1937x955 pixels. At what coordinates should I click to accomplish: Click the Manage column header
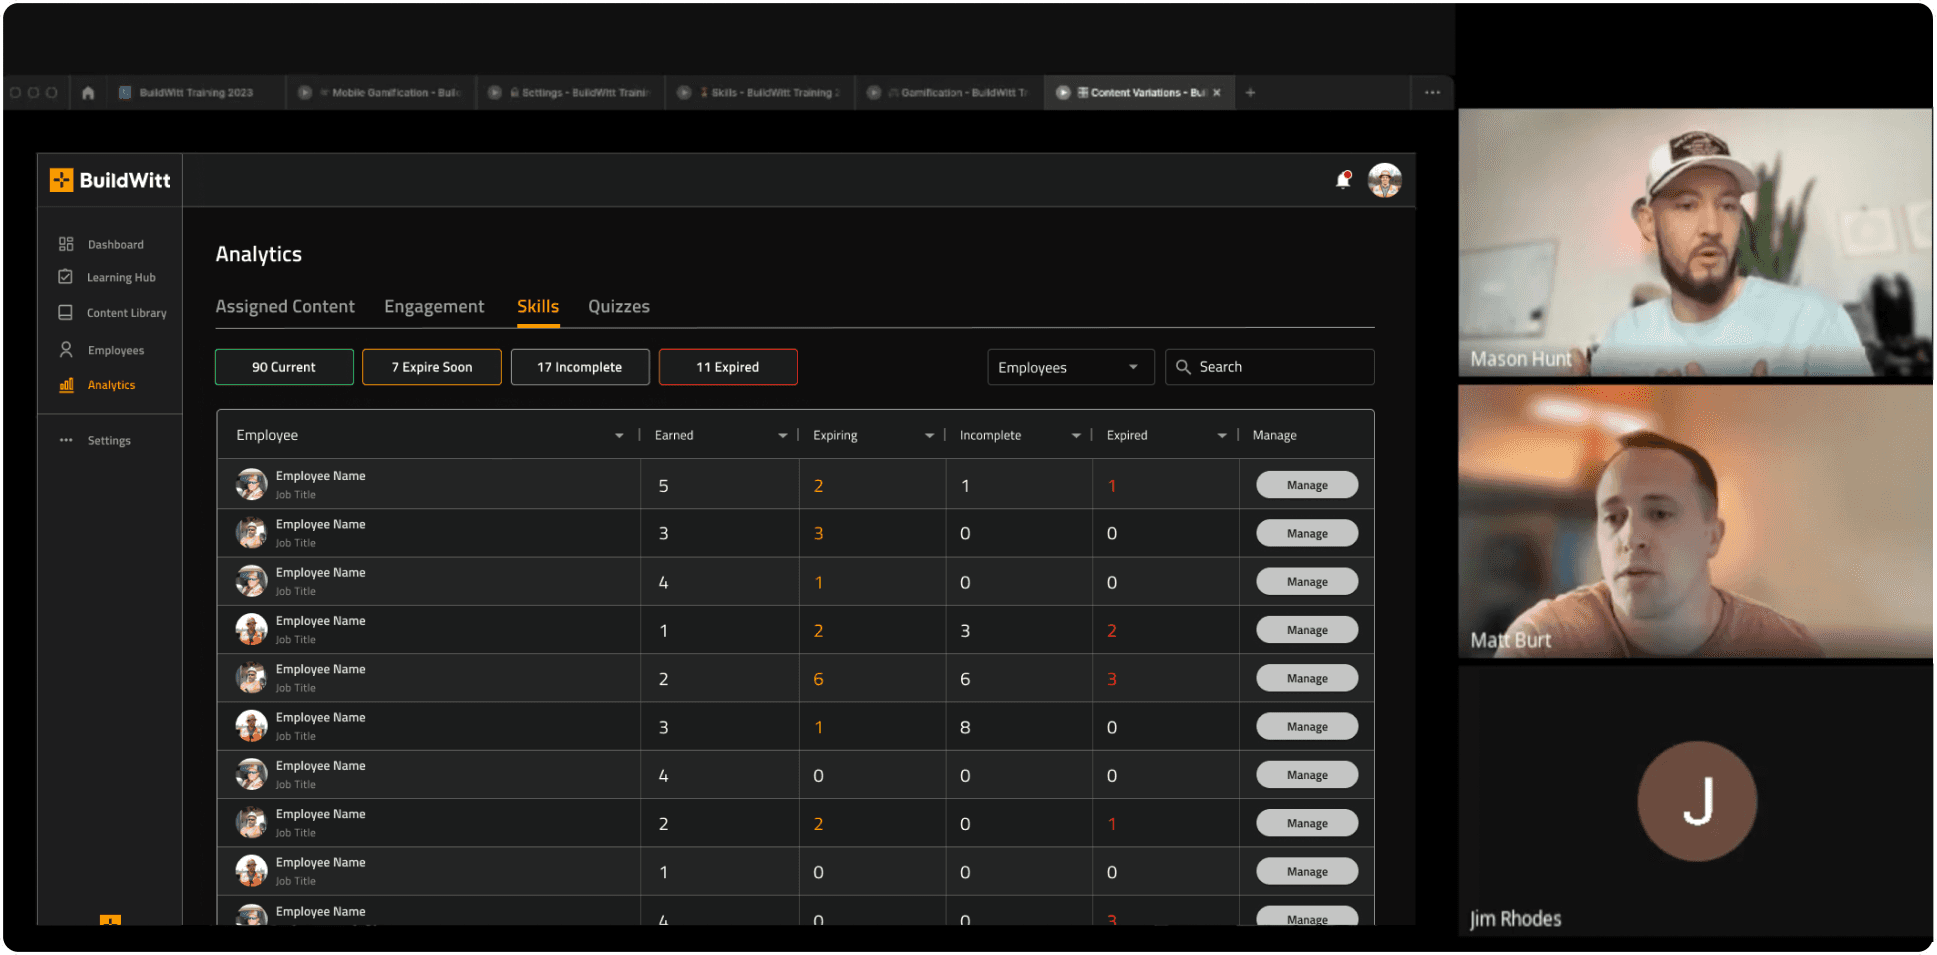click(x=1274, y=436)
